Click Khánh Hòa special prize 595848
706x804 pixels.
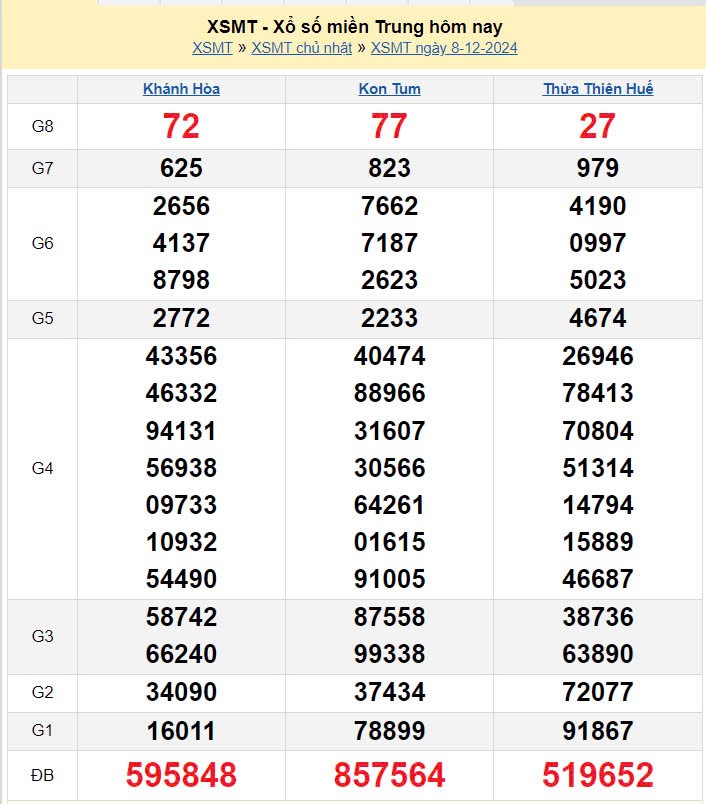pos(181,774)
